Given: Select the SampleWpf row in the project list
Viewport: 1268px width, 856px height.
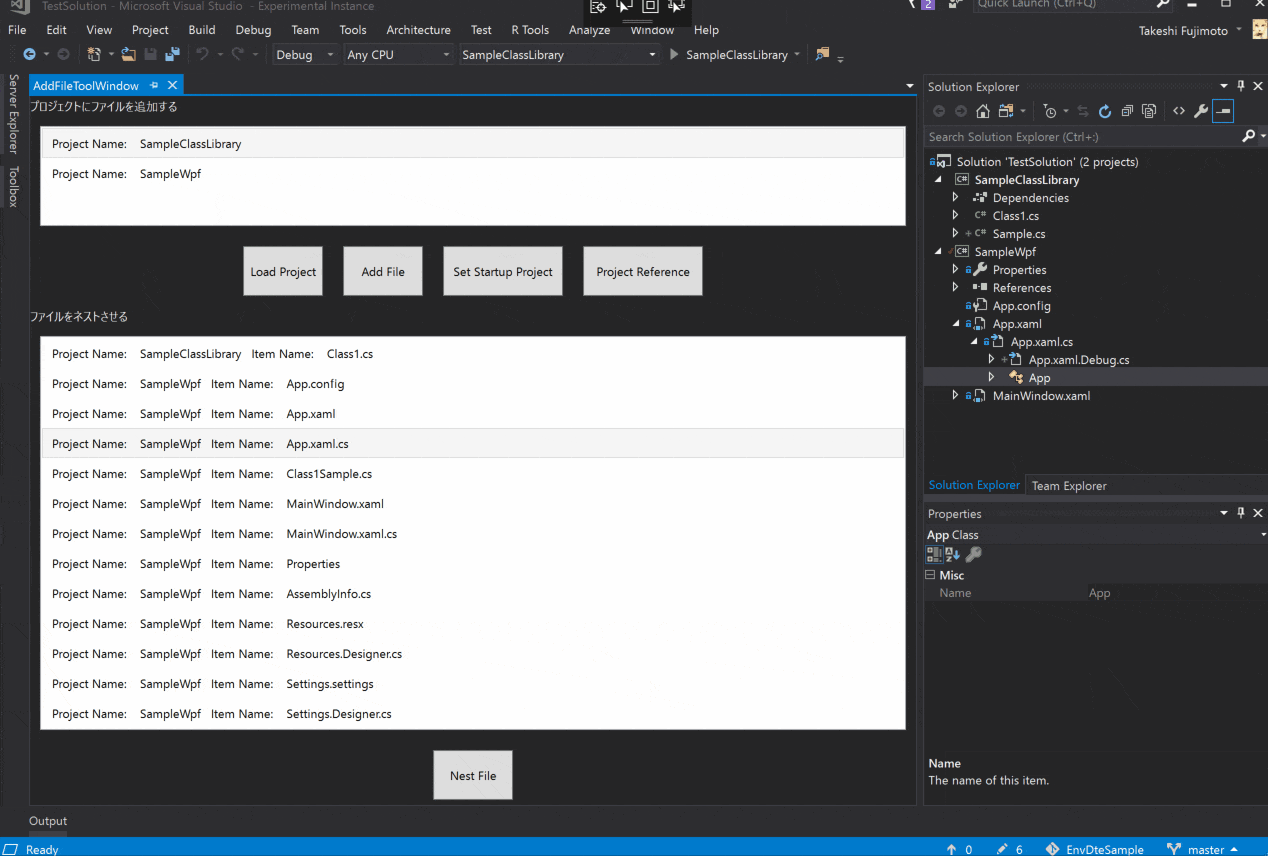Looking at the screenshot, I should pos(472,174).
